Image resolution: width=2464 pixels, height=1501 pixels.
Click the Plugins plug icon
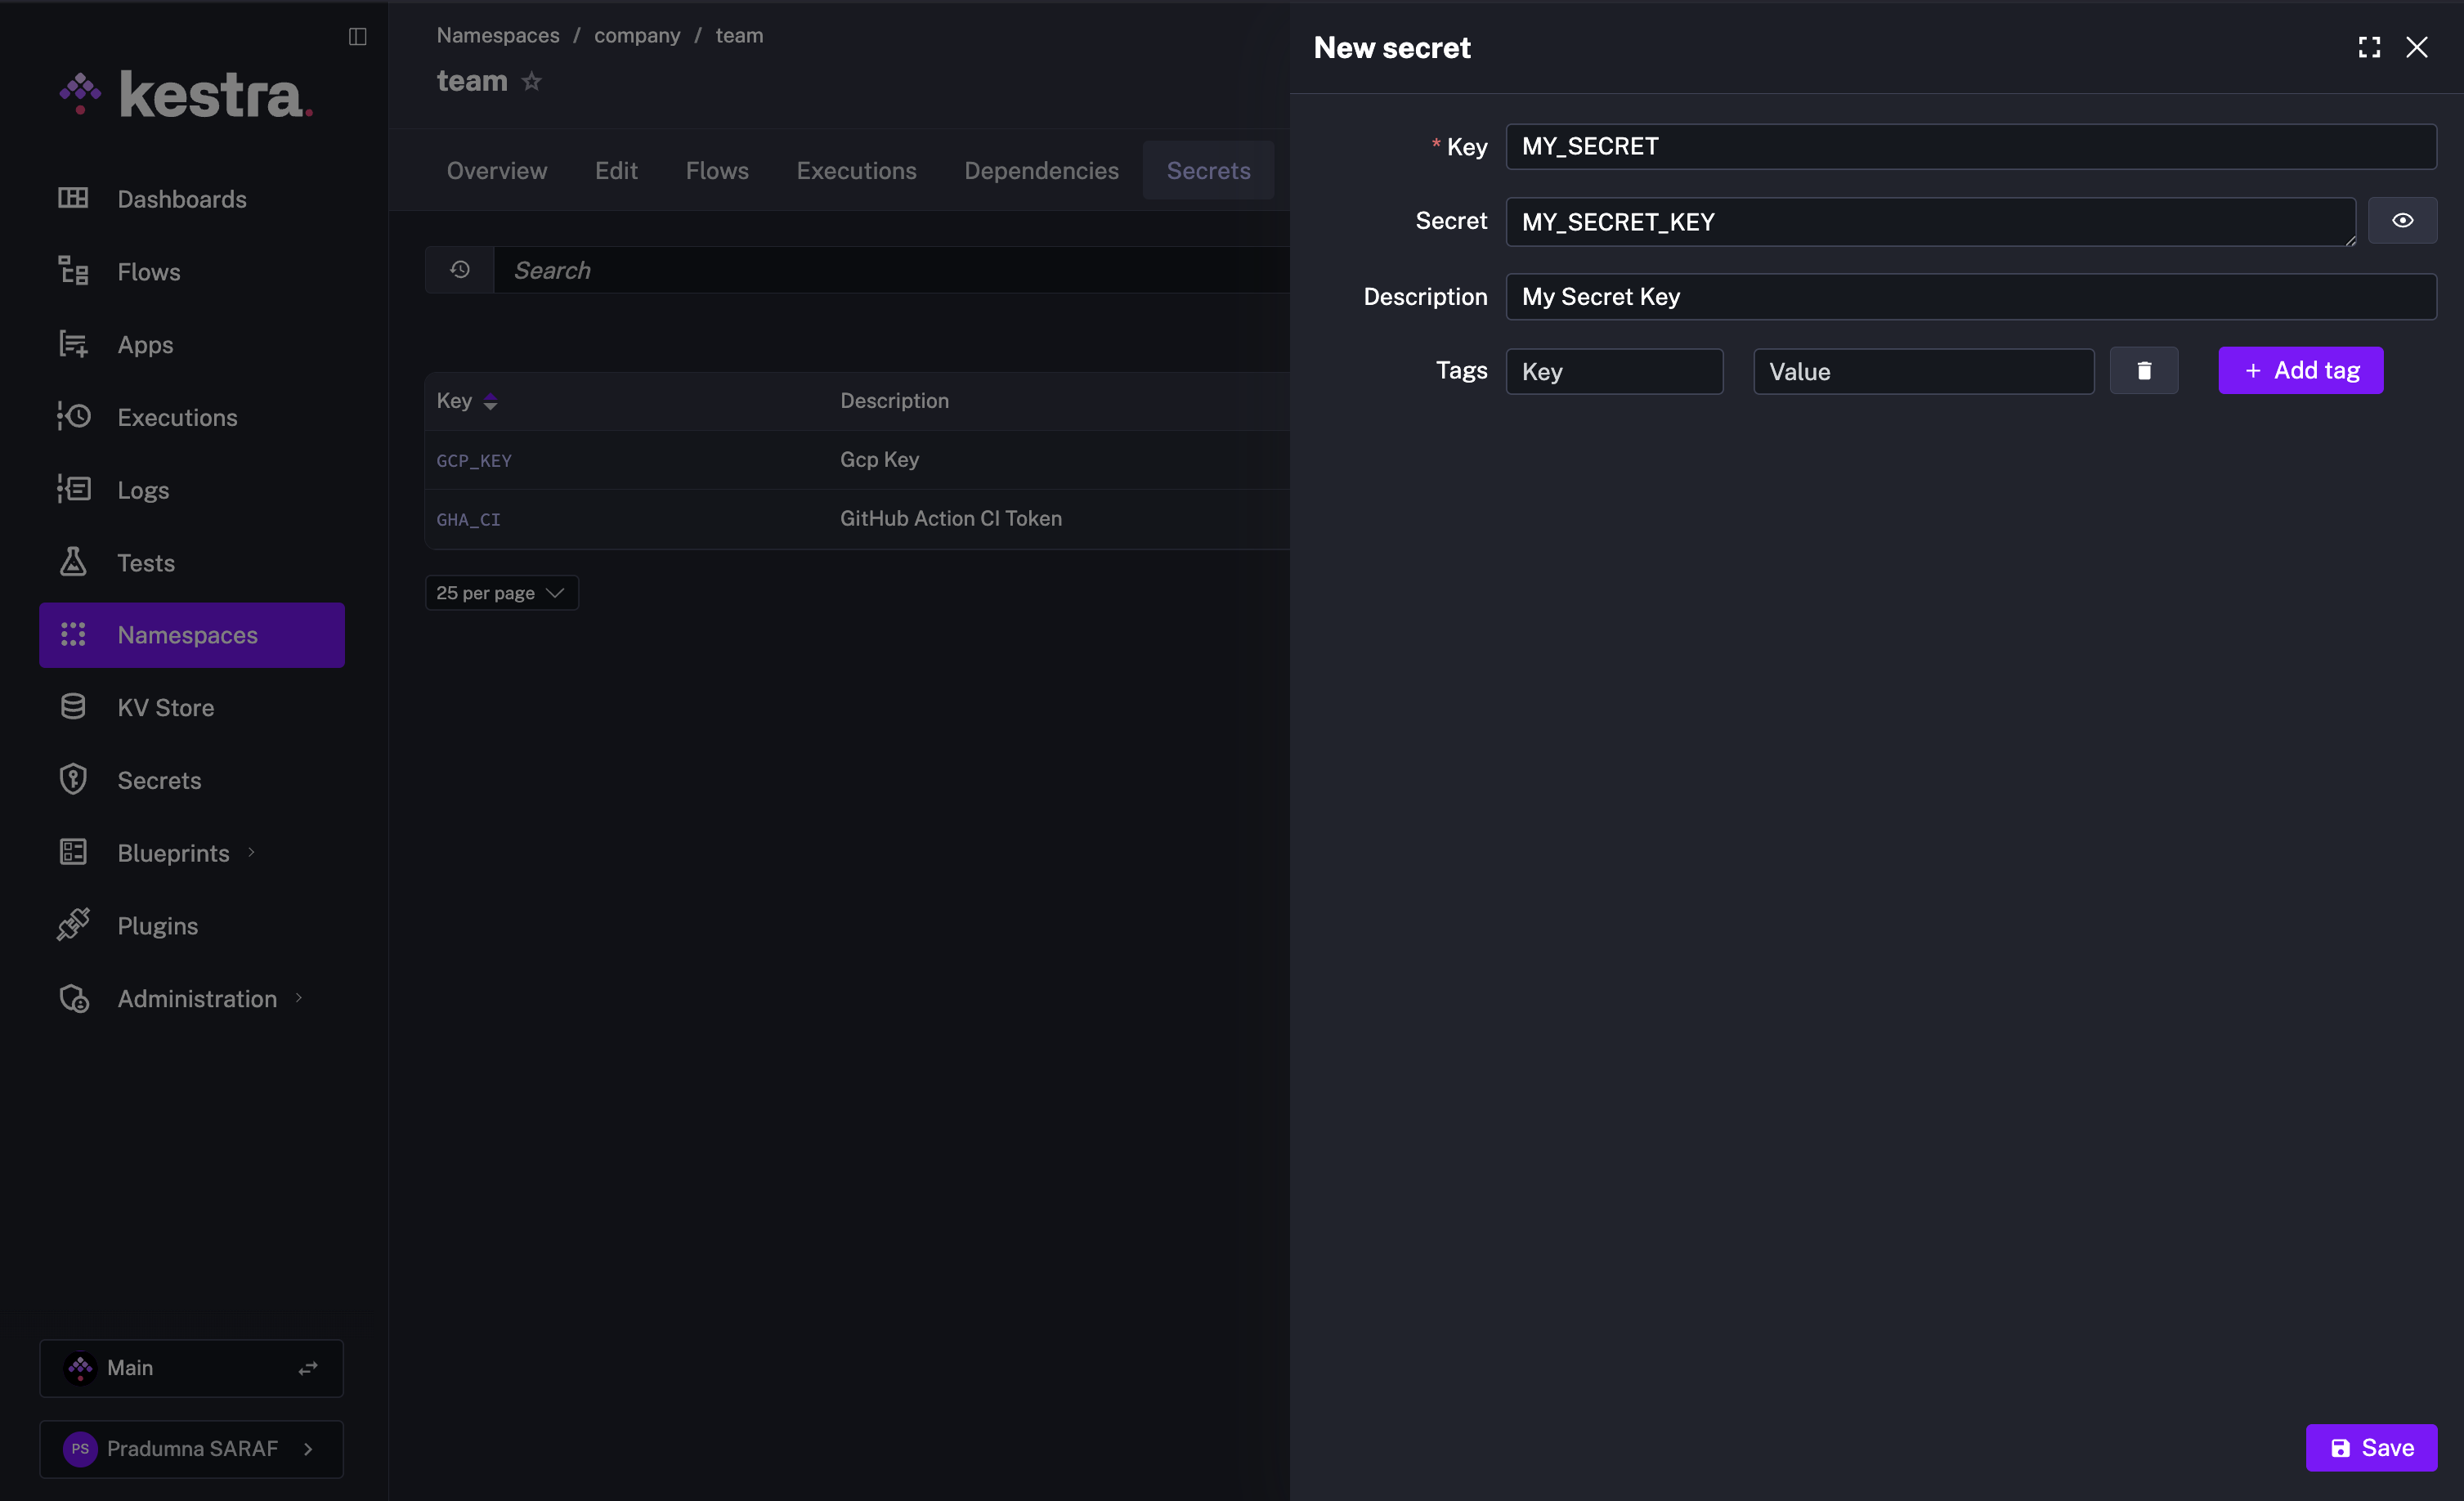pos(73,925)
